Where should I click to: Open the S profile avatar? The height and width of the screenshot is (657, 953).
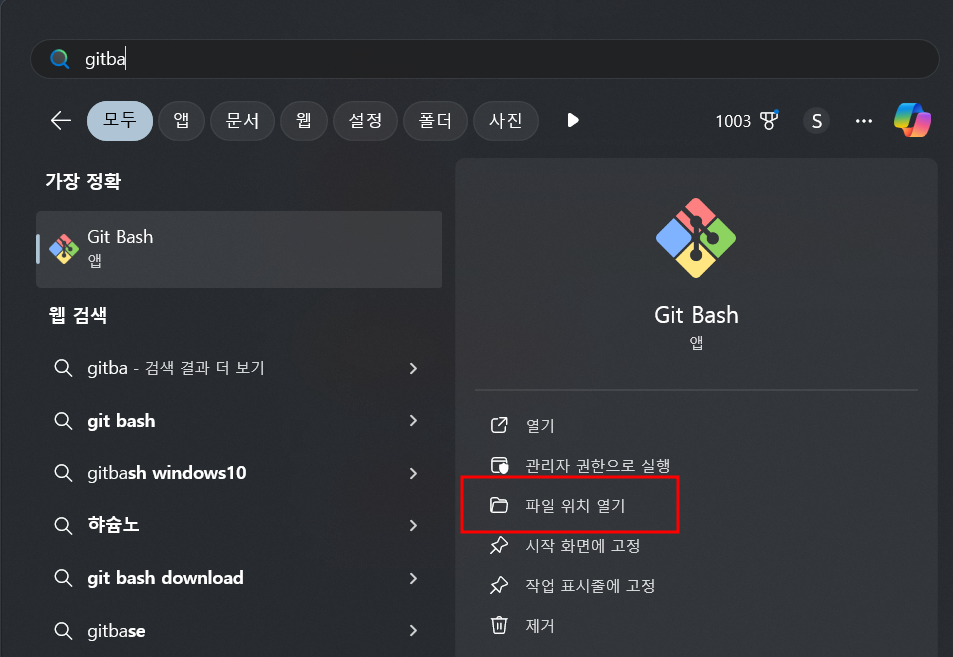[816, 121]
